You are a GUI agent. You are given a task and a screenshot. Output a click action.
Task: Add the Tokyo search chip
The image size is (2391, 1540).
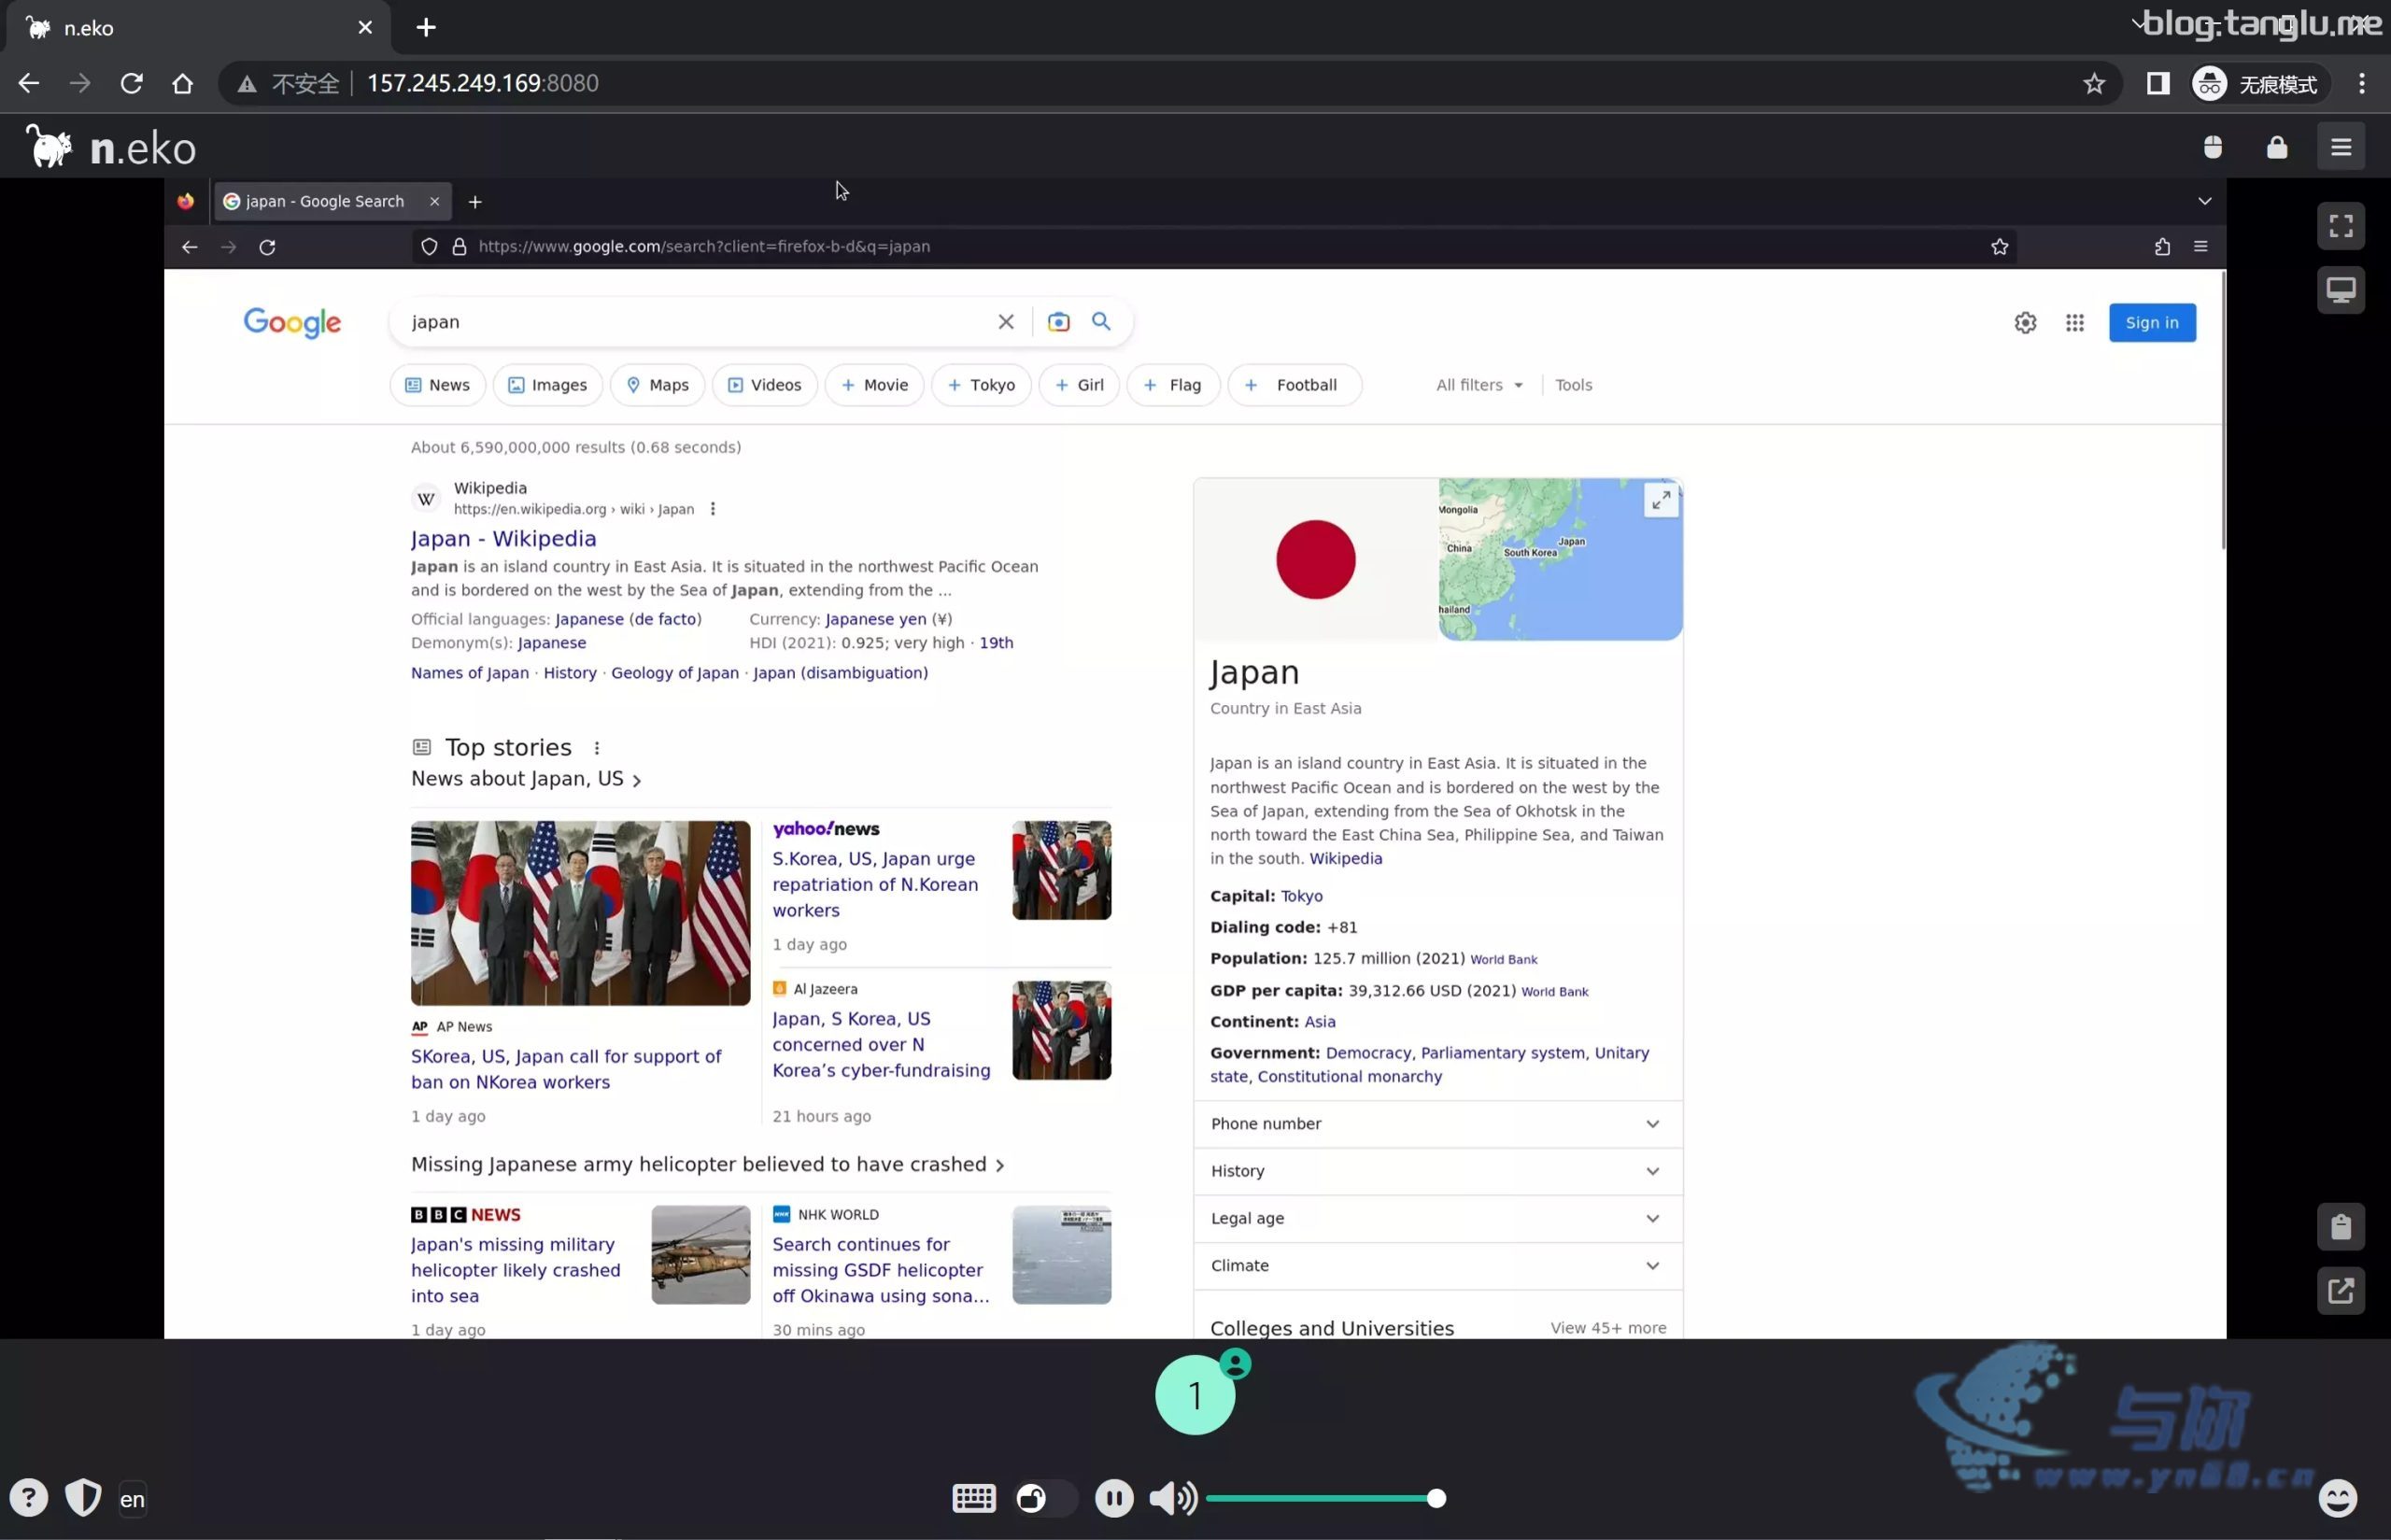pos(981,385)
